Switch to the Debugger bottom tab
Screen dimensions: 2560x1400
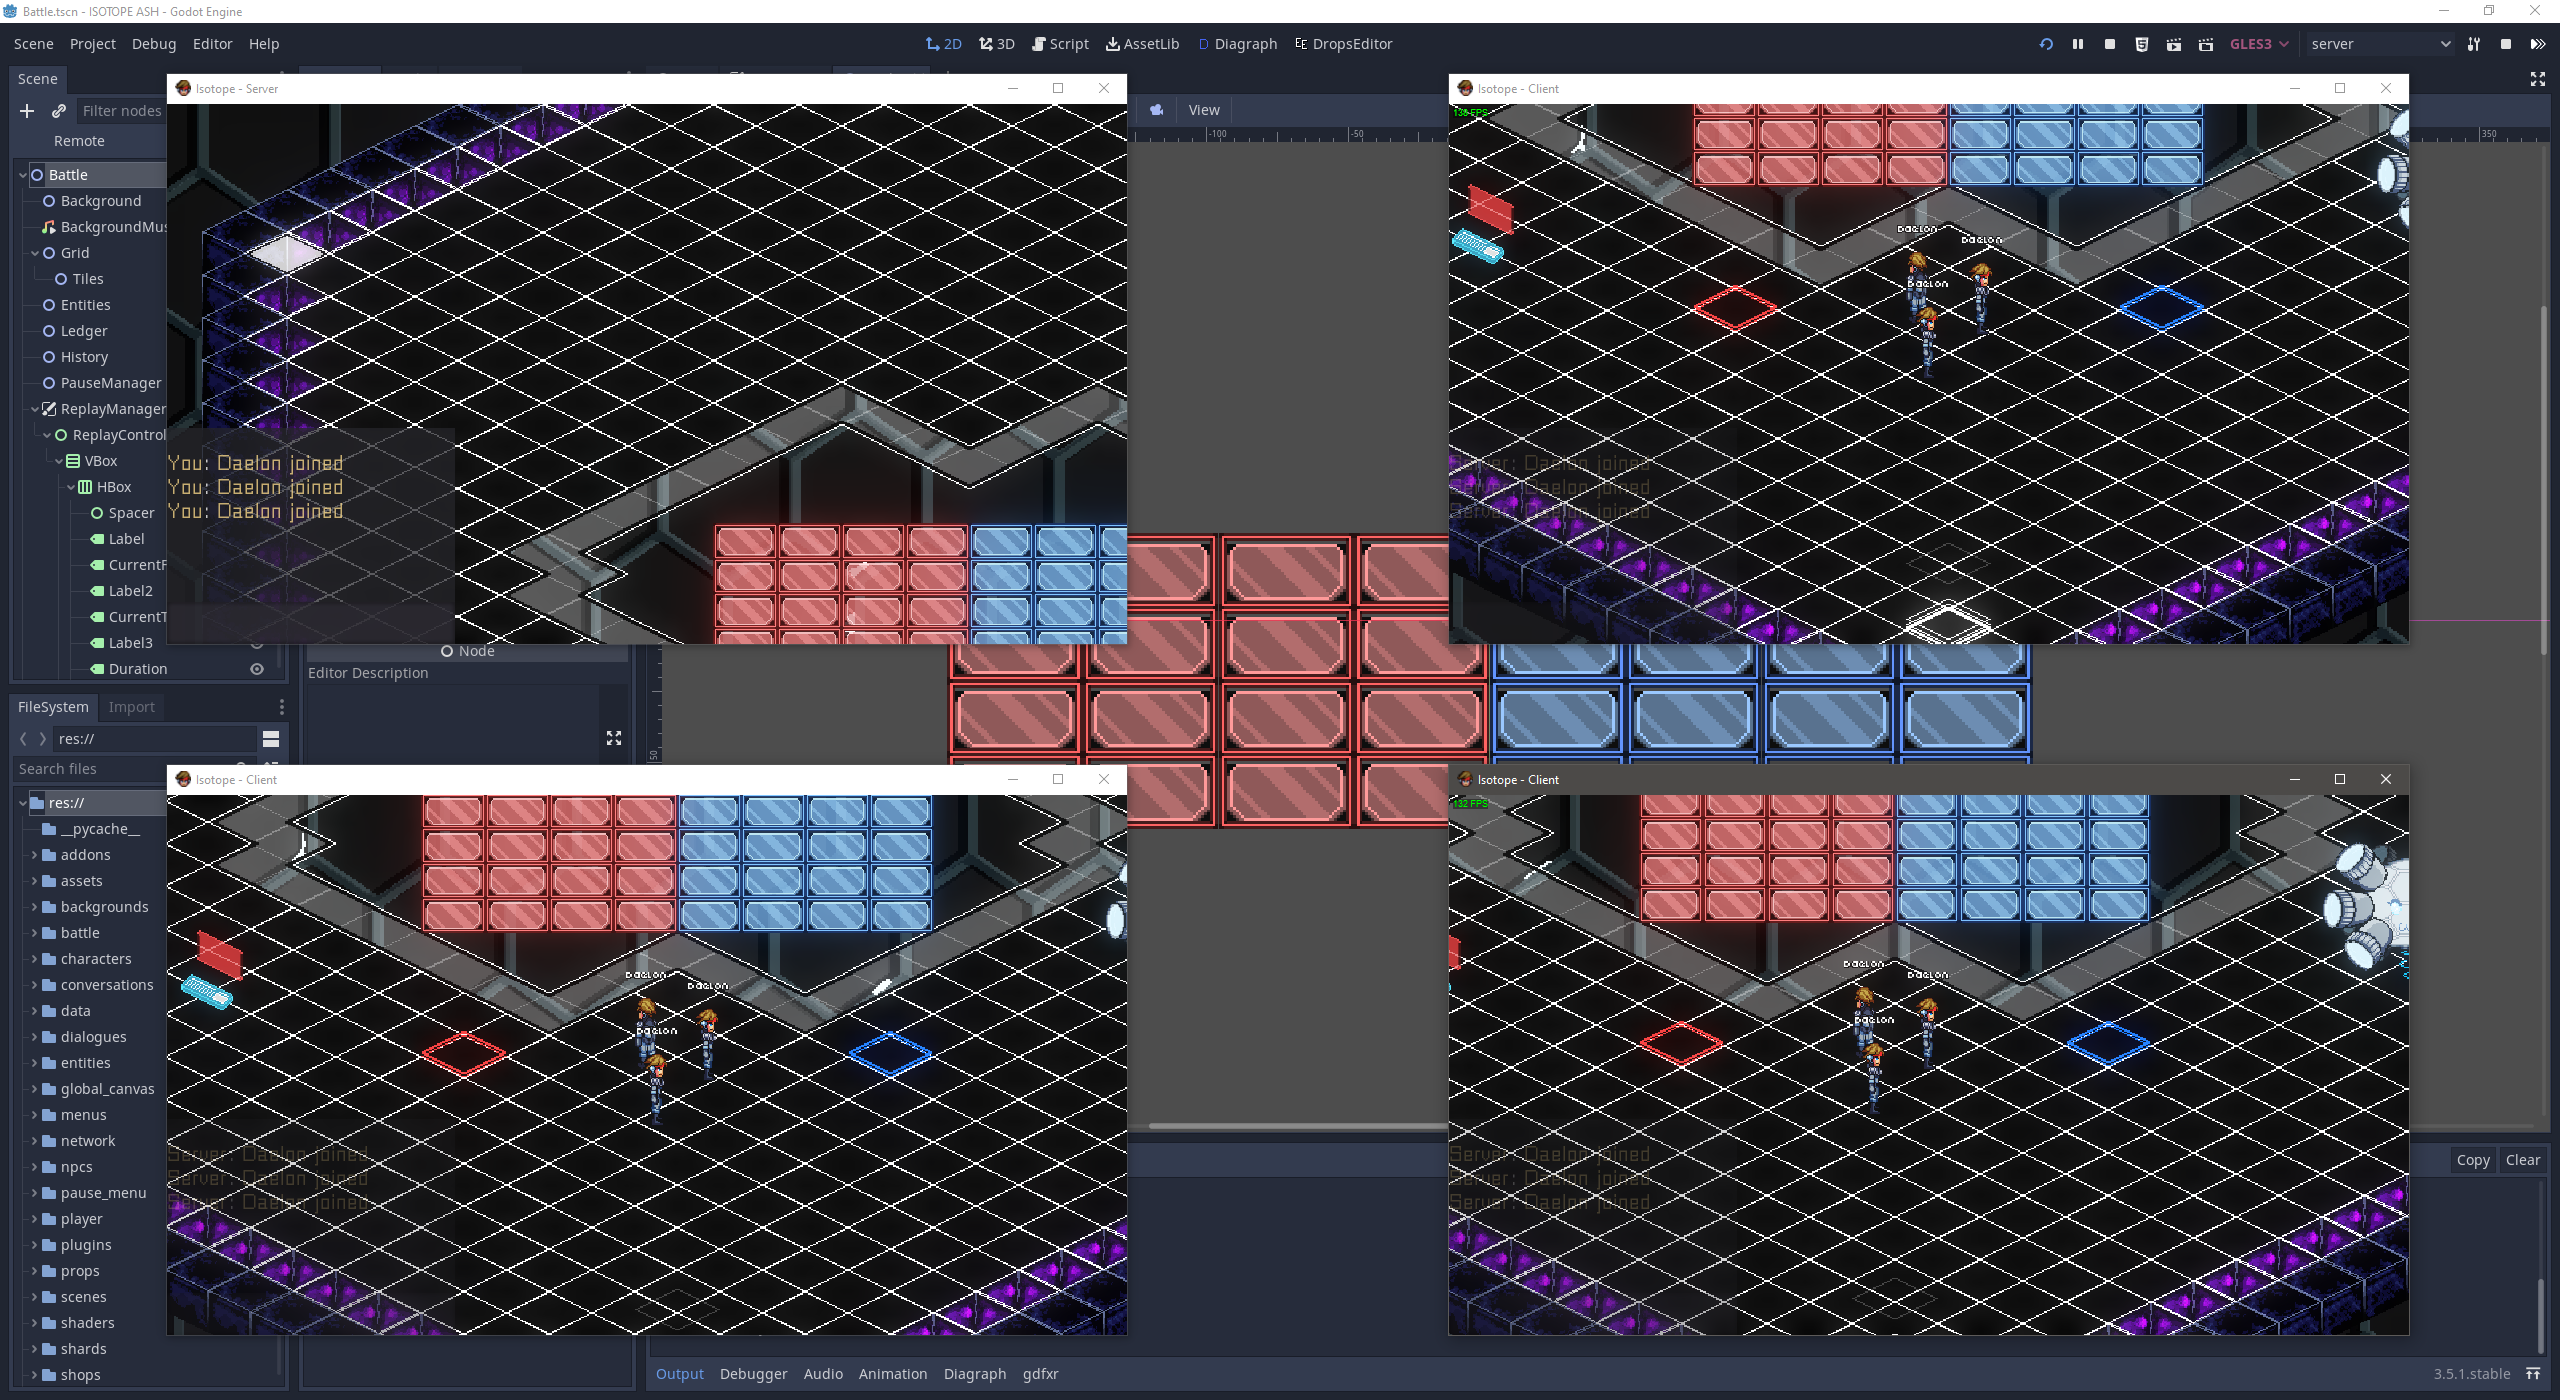coord(753,1374)
